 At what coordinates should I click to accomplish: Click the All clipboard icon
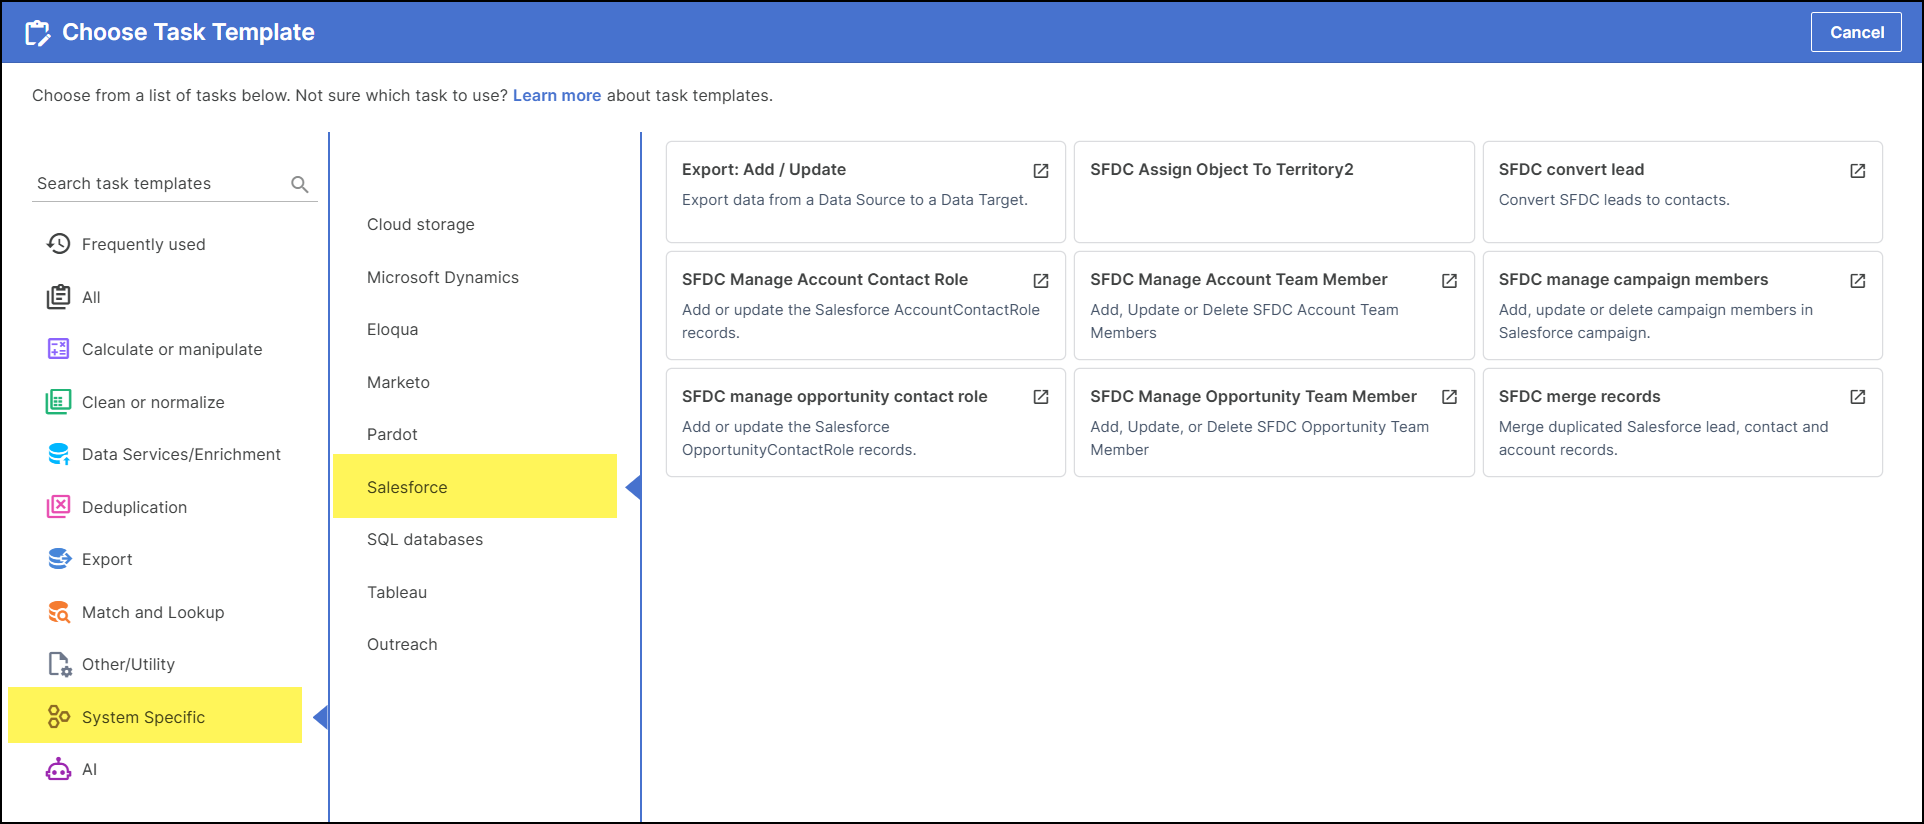coord(59,297)
